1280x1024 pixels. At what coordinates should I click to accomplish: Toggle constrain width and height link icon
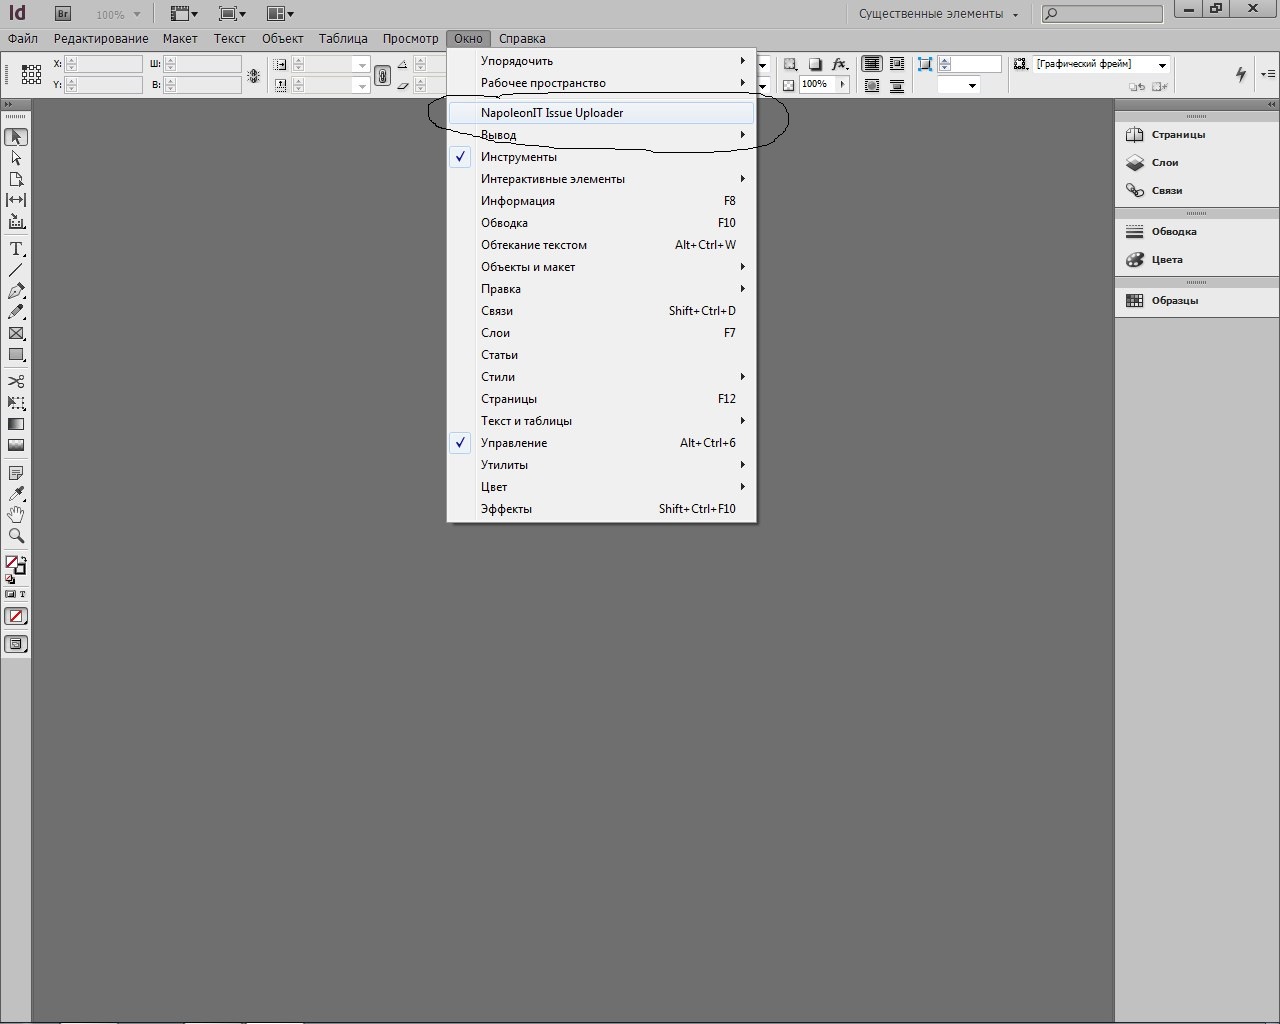[254, 75]
